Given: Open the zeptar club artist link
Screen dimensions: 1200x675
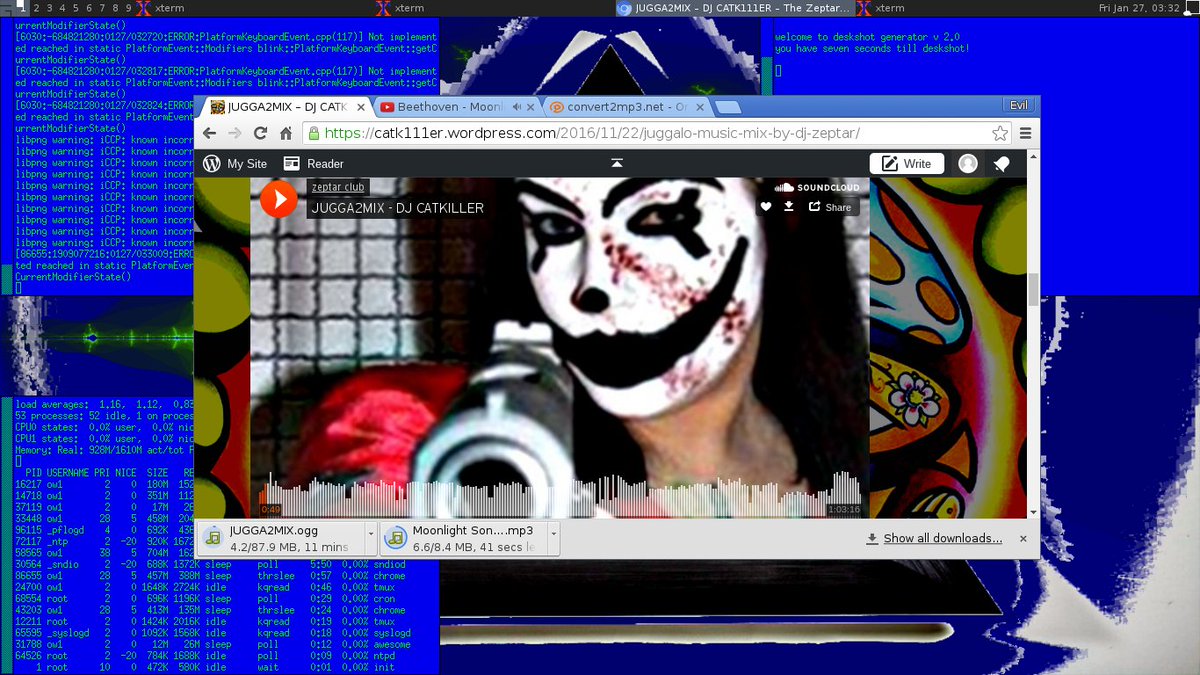Looking at the screenshot, I should 338,187.
